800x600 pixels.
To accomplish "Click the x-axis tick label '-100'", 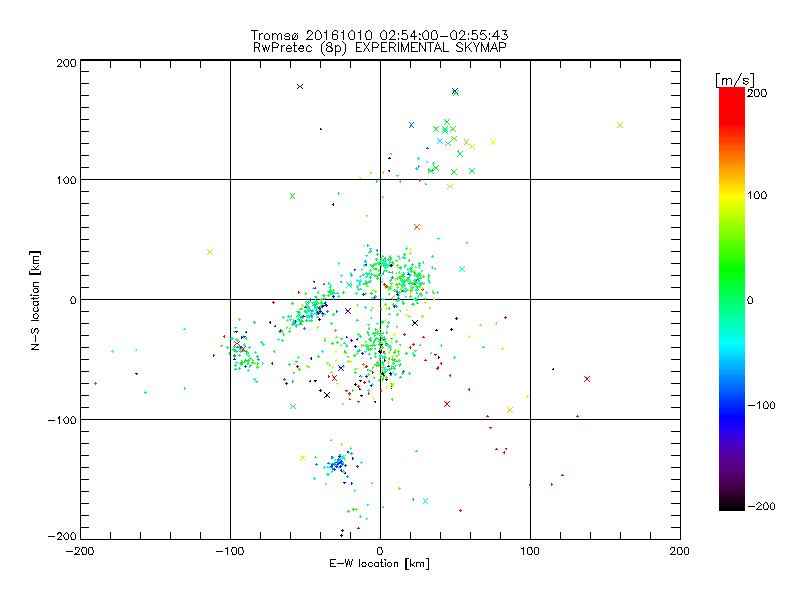I will (x=230, y=551).
